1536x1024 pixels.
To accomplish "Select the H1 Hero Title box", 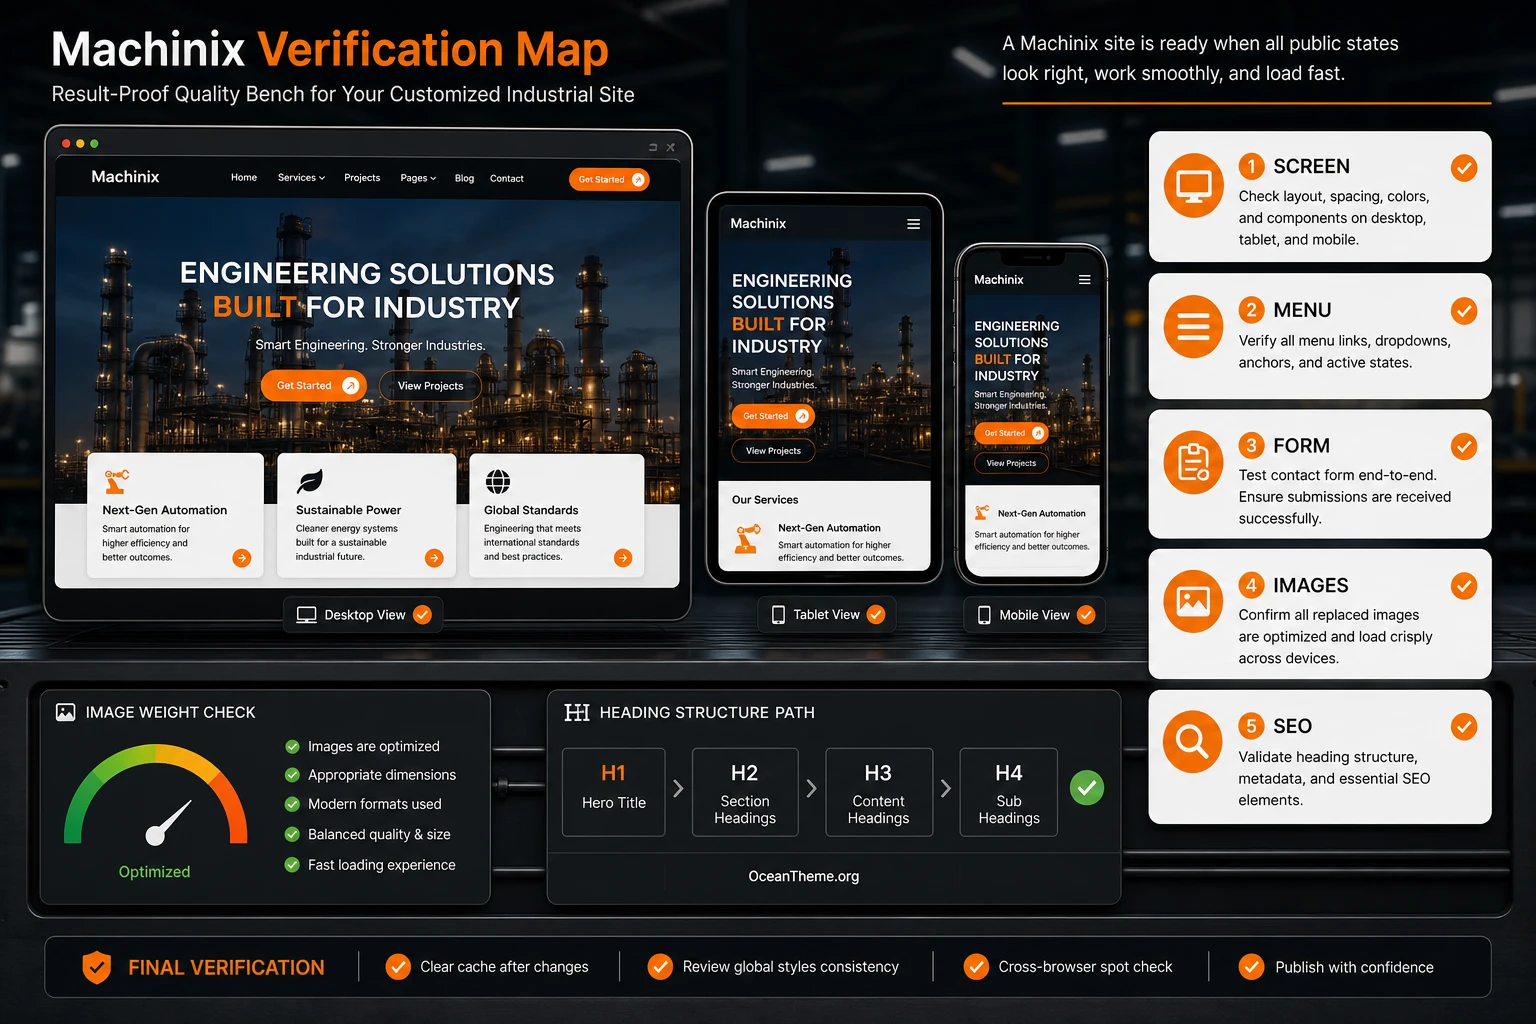I will pos(614,791).
